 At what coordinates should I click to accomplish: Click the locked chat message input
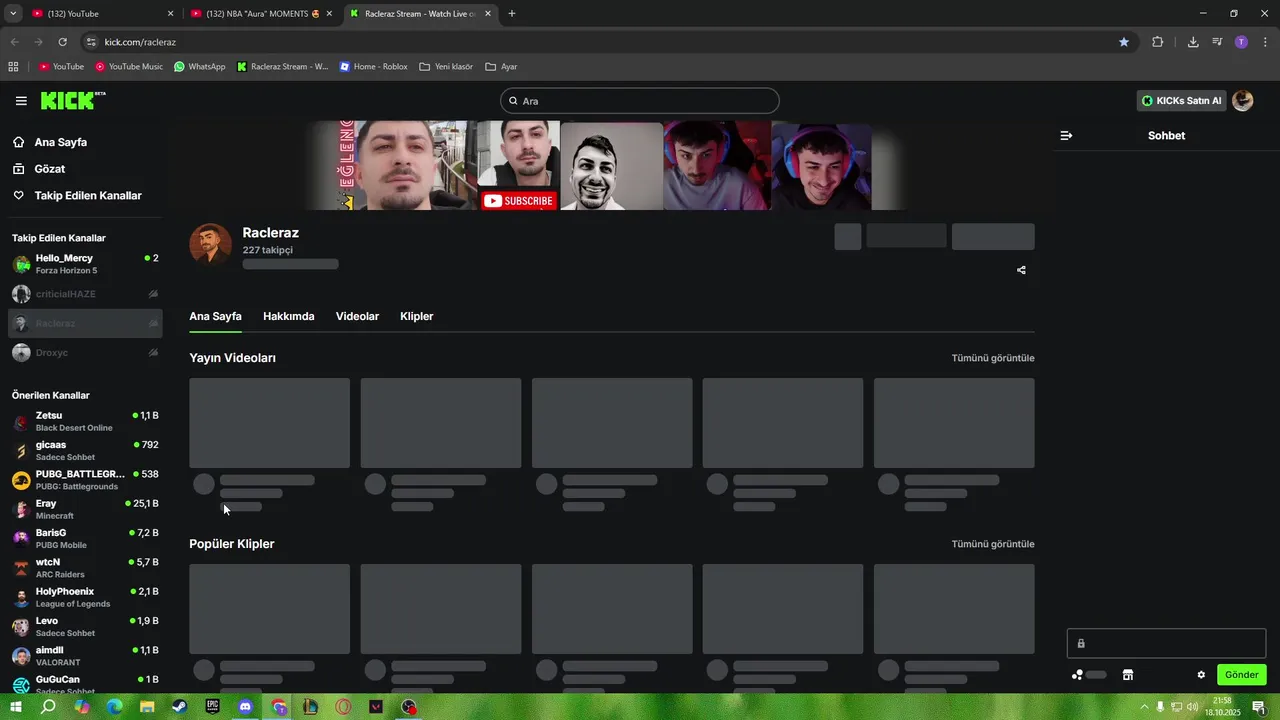1166,643
